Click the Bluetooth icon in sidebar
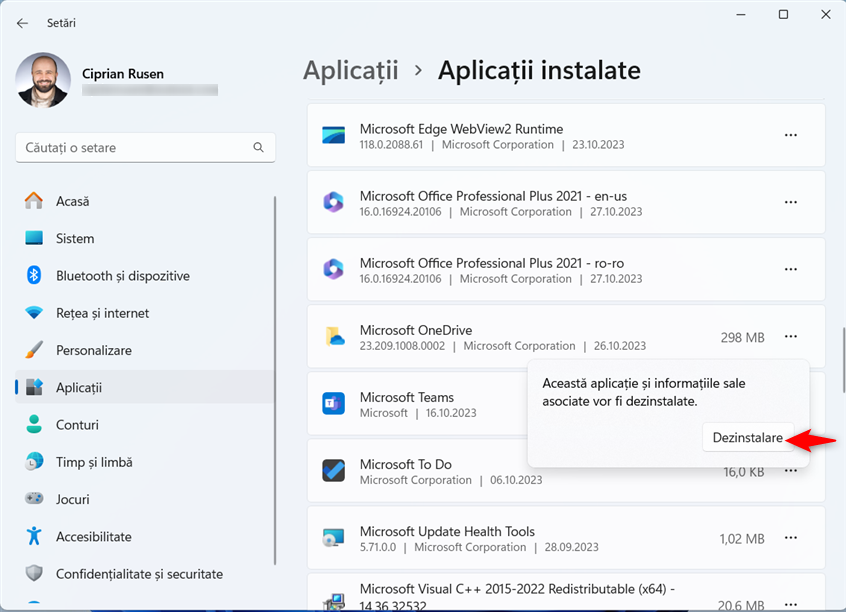846x612 pixels. click(34, 275)
